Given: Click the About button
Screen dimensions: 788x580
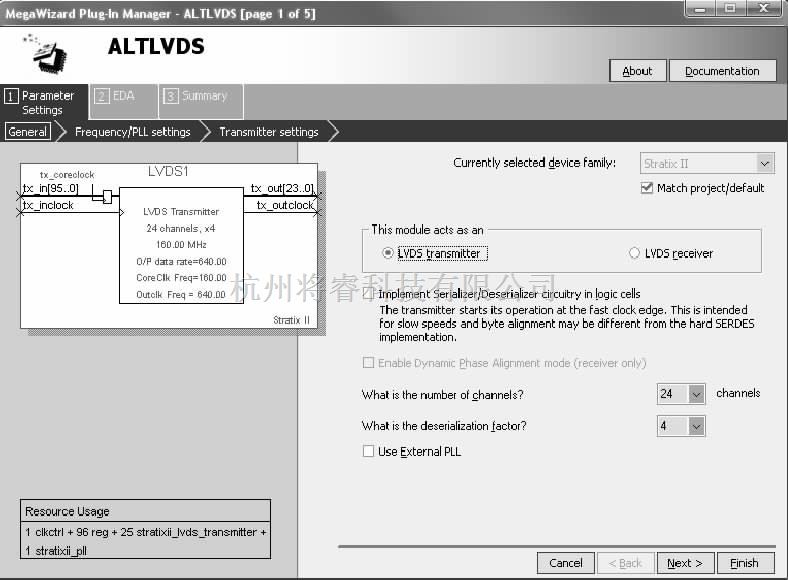Looking at the screenshot, I should click(637, 71).
